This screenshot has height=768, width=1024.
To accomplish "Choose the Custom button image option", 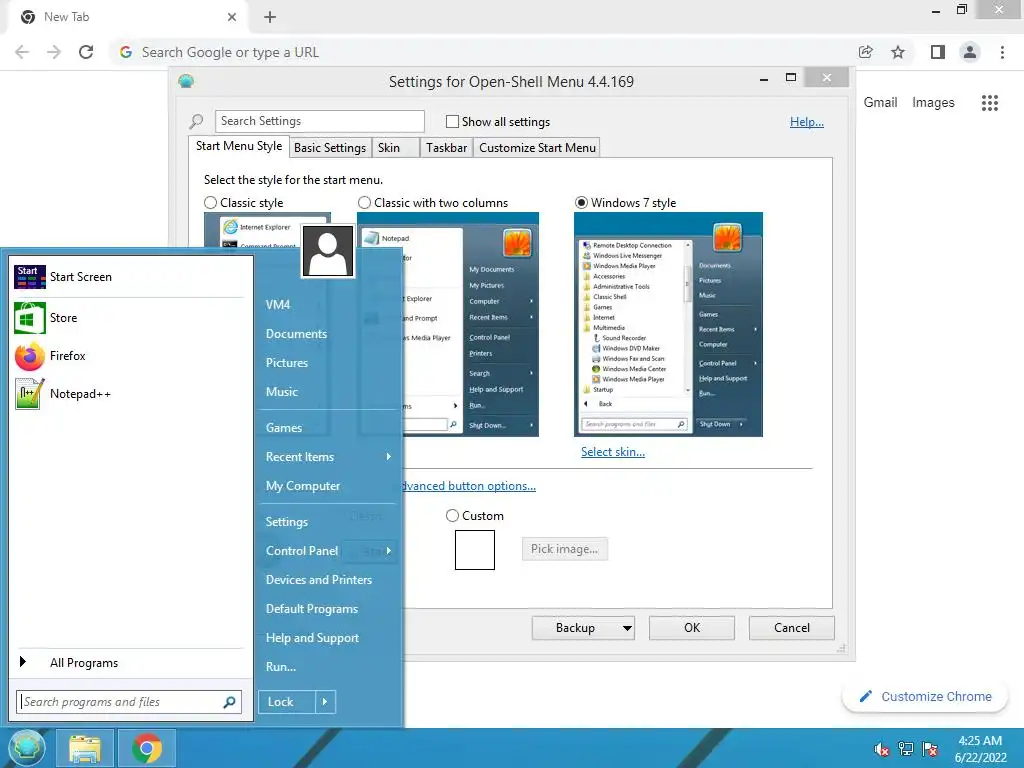I will tap(452, 515).
